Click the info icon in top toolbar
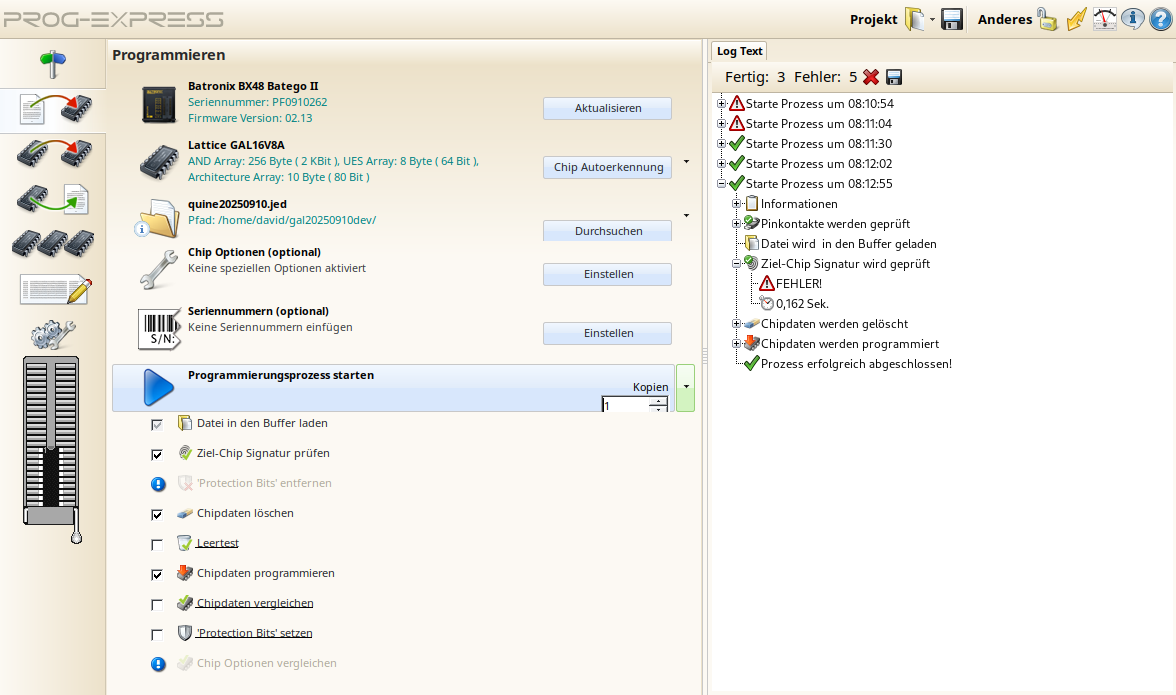This screenshot has width=1176, height=695. coord(1132,19)
